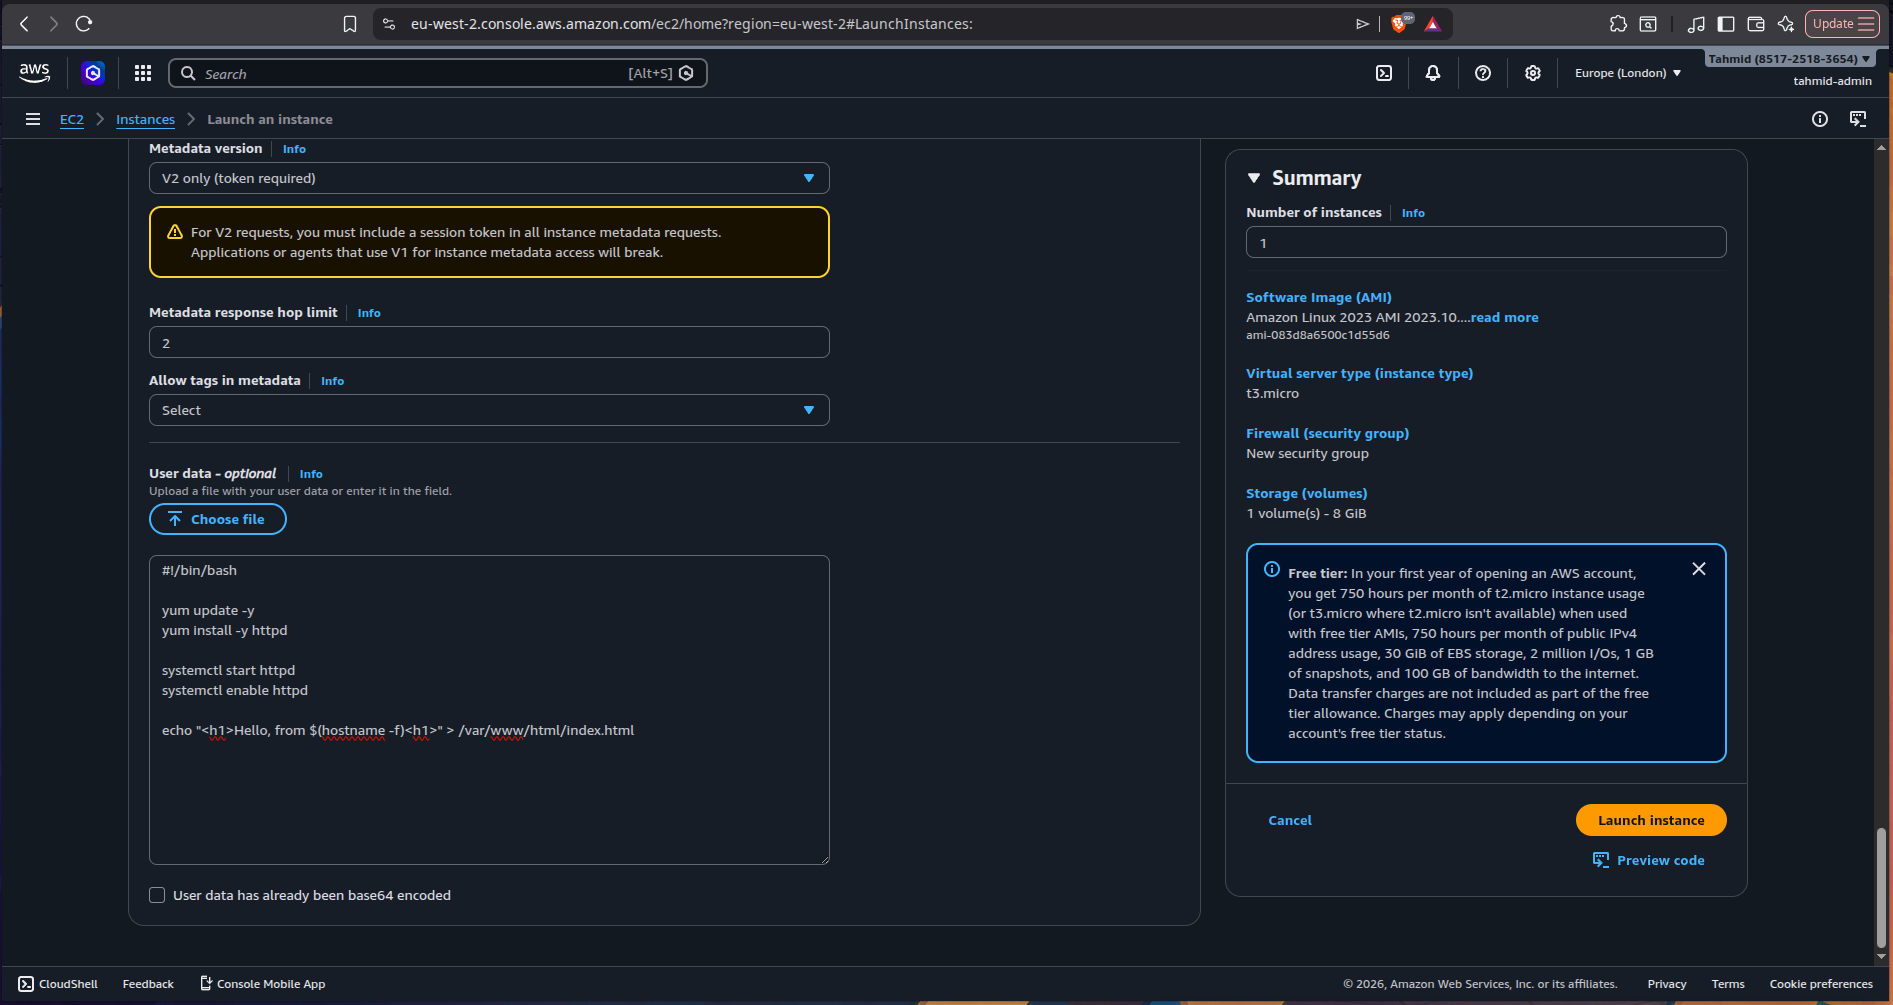The image size is (1893, 1005).
Task: Go back with the browser back arrow
Action: point(25,24)
